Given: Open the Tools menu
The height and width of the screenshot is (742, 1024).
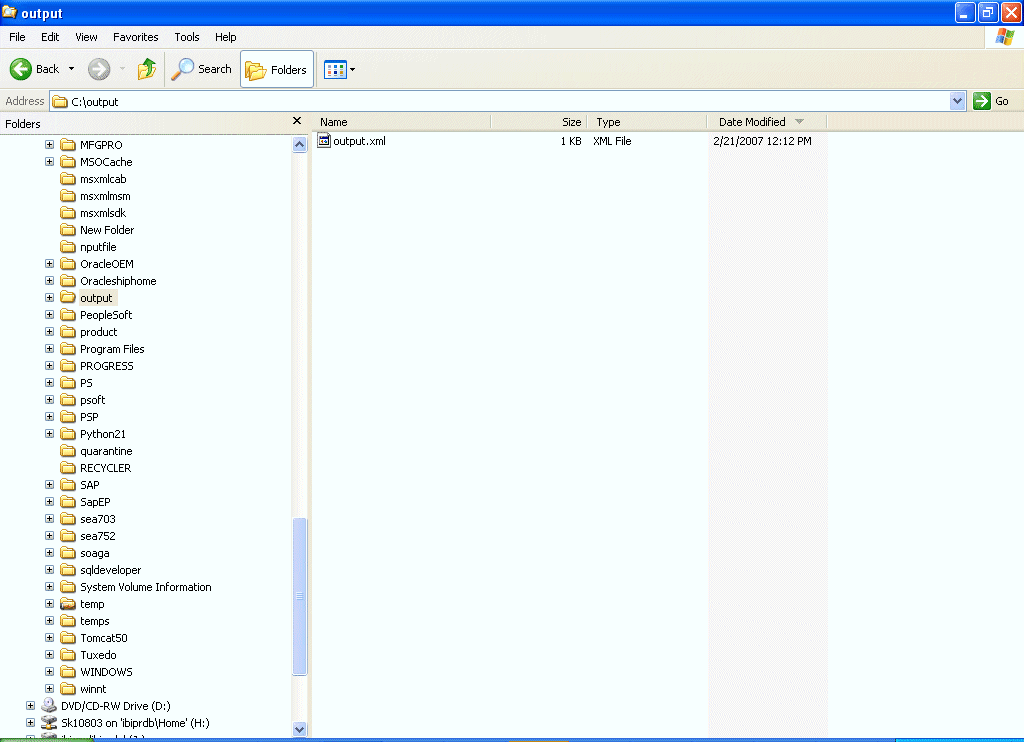Looking at the screenshot, I should click(186, 37).
